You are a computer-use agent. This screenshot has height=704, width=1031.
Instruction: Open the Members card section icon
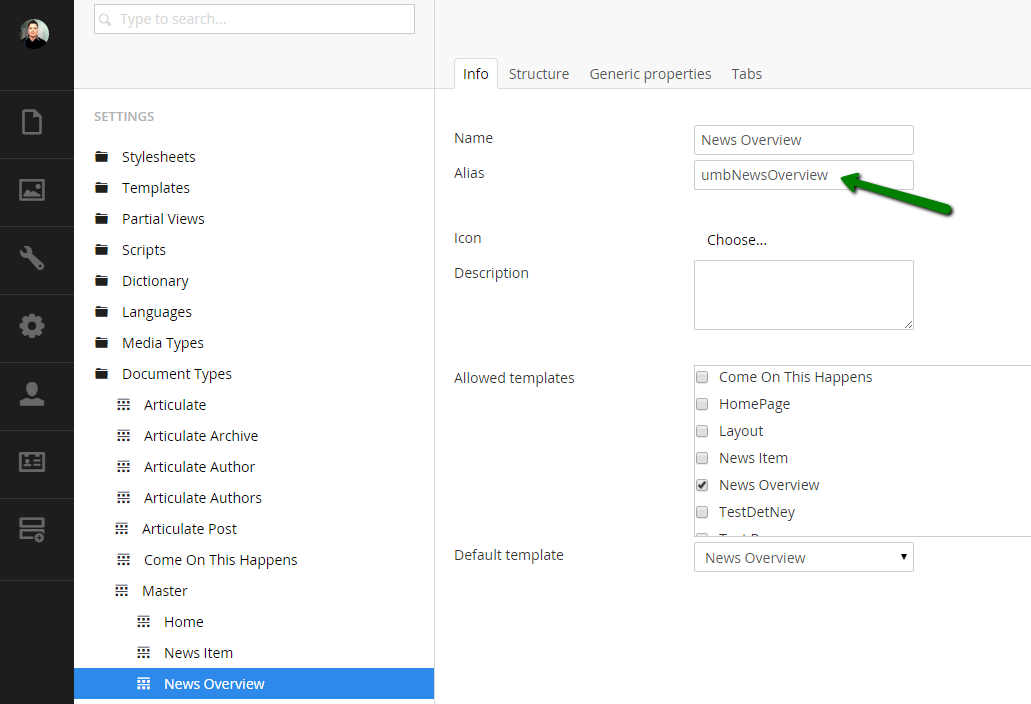point(32,461)
